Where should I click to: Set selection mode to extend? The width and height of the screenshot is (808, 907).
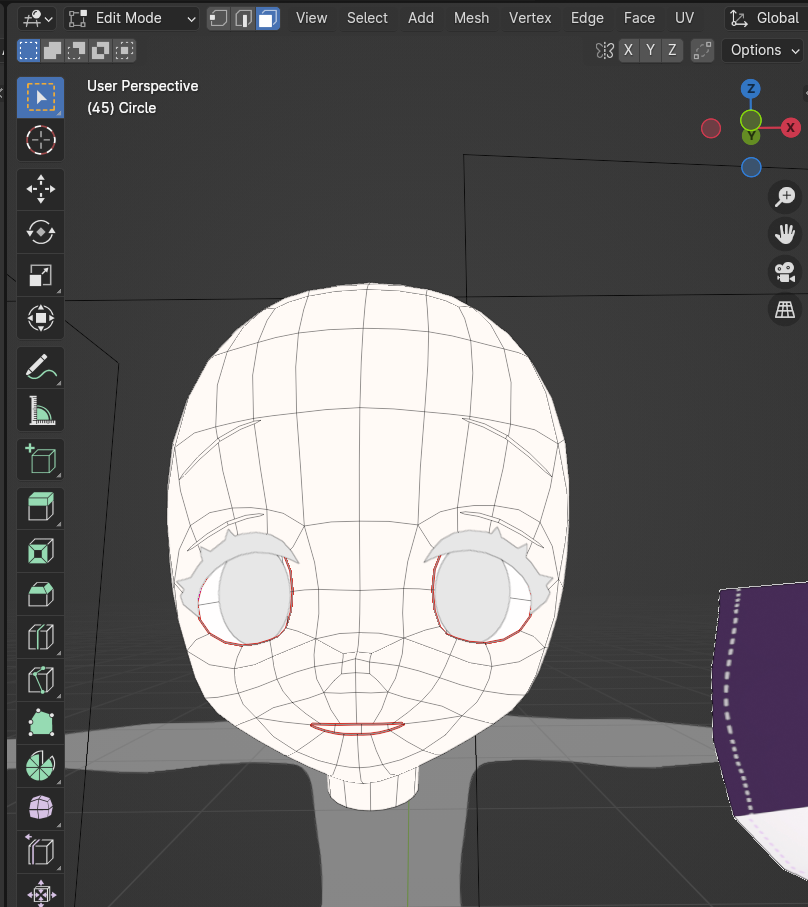point(53,50)
